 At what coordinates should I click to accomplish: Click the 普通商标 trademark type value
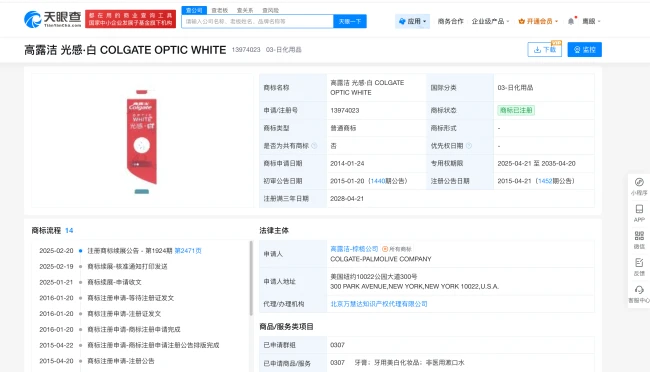pos(343,128)
